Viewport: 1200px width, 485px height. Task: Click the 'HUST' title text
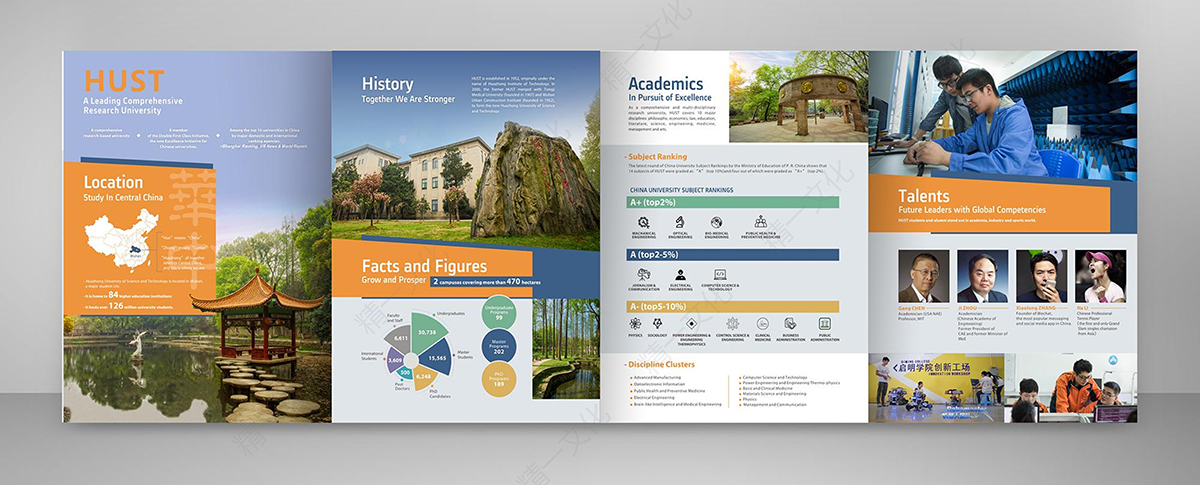click(123, 81)
